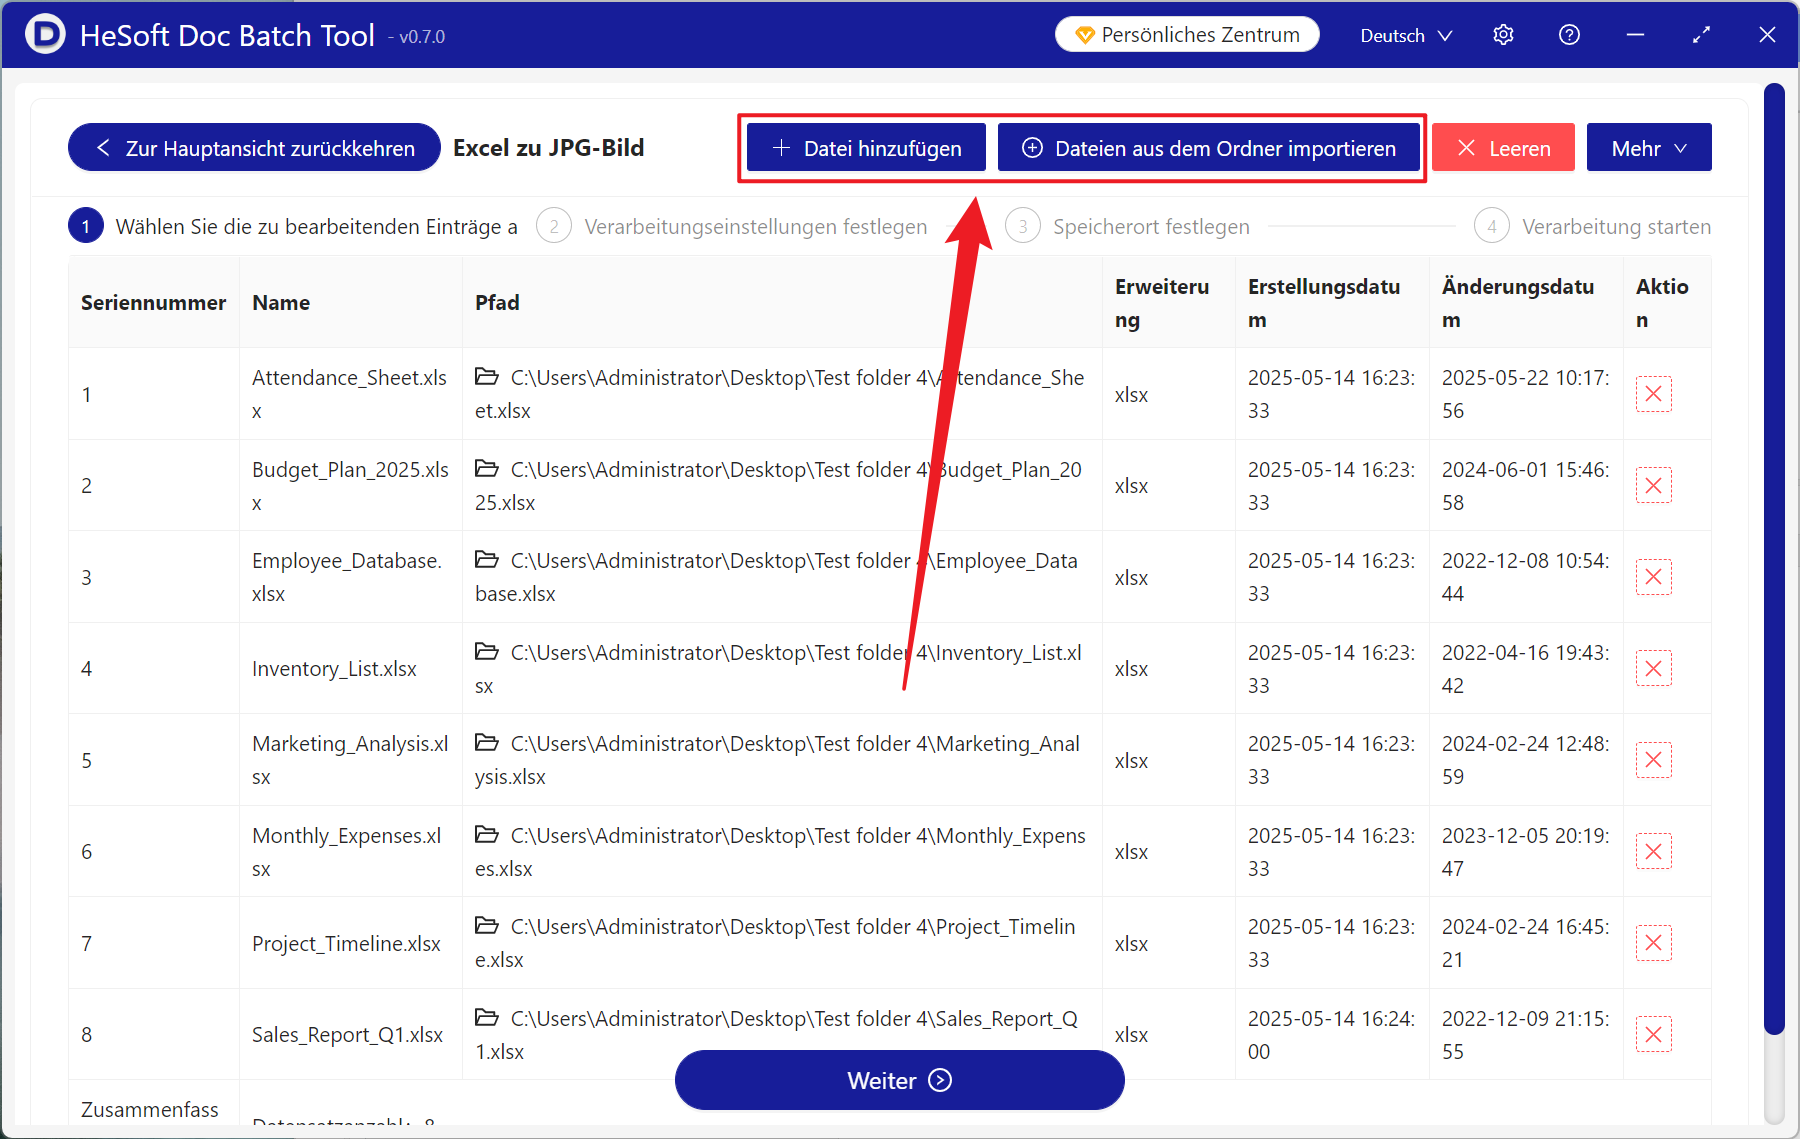Viewport: 1800px width, 1139px height.
Task: Open folder icon for Attendance_Sheet path
Action: point(487,377)
